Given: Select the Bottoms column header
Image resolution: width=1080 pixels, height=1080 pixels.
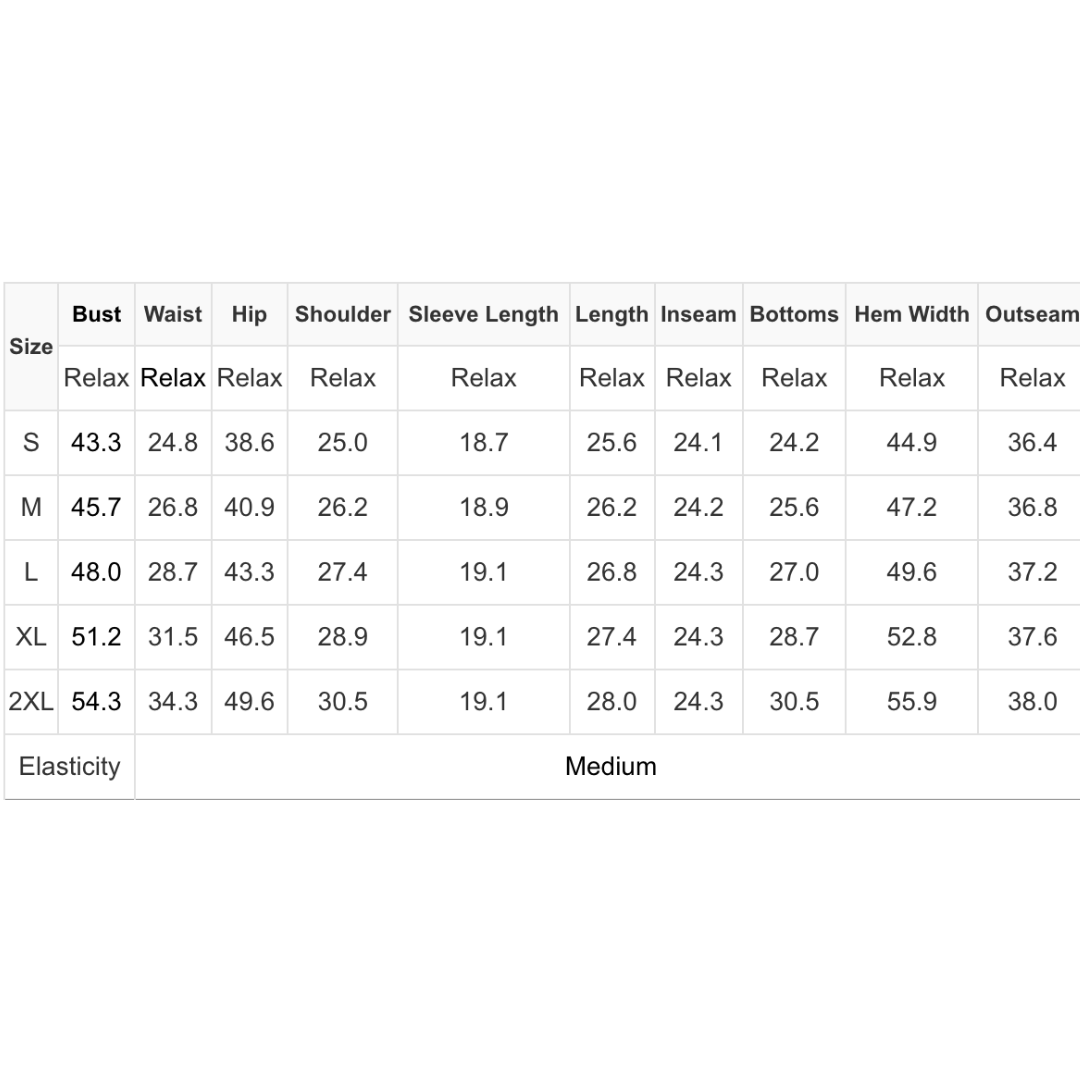Looking at the screenshot, I should coord(794,314).
